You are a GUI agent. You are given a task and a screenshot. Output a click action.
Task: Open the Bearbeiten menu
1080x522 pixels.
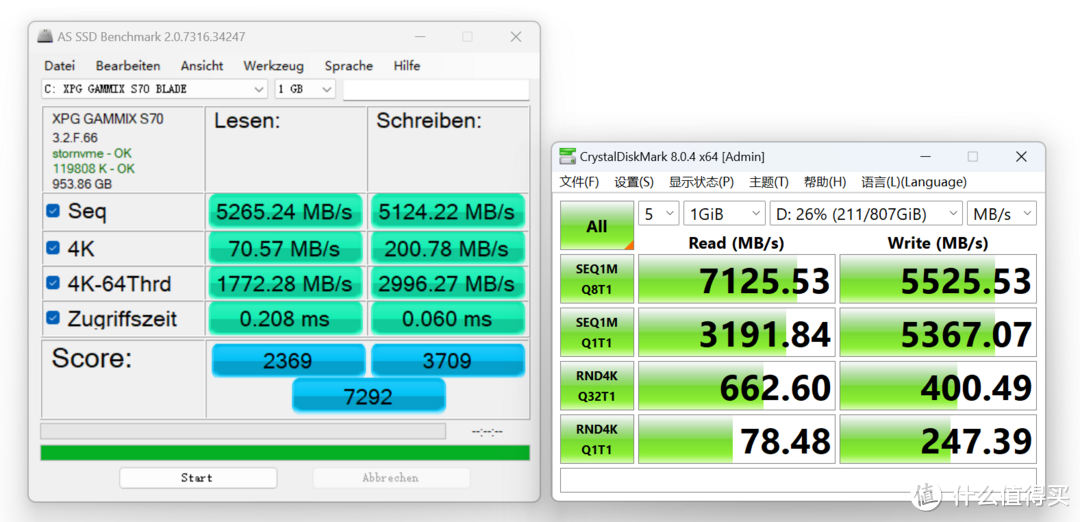coord(128,66)
